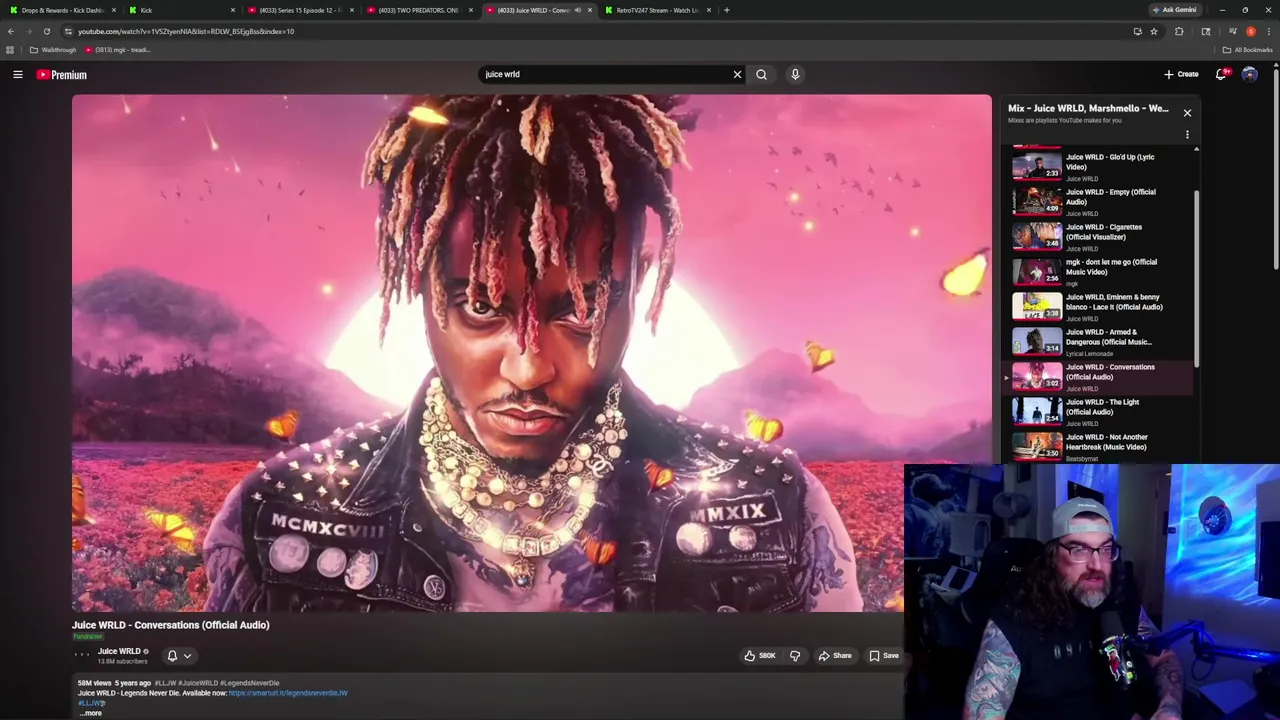The image size is (1280, 720).
Task: Play 'Not Another Heartbreak' from playlist
Action: (x=1098, y=446)
